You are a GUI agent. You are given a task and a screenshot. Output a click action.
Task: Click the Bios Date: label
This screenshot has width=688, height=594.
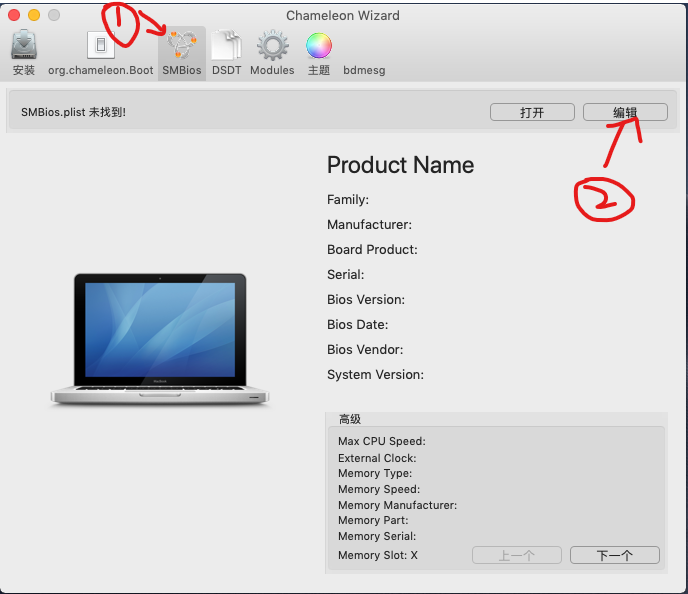[x=358, y=325]
